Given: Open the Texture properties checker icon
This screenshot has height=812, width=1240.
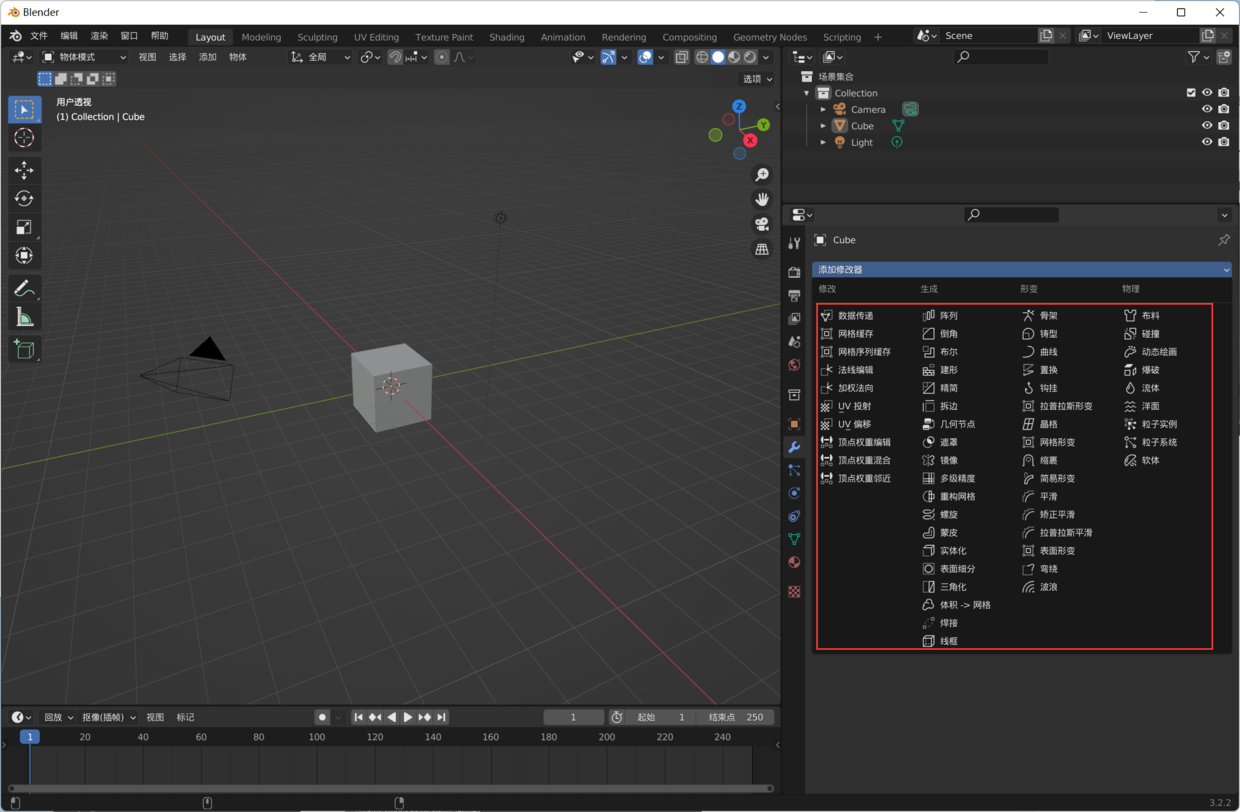Looking at the screenshot, I should pos(794,591).
